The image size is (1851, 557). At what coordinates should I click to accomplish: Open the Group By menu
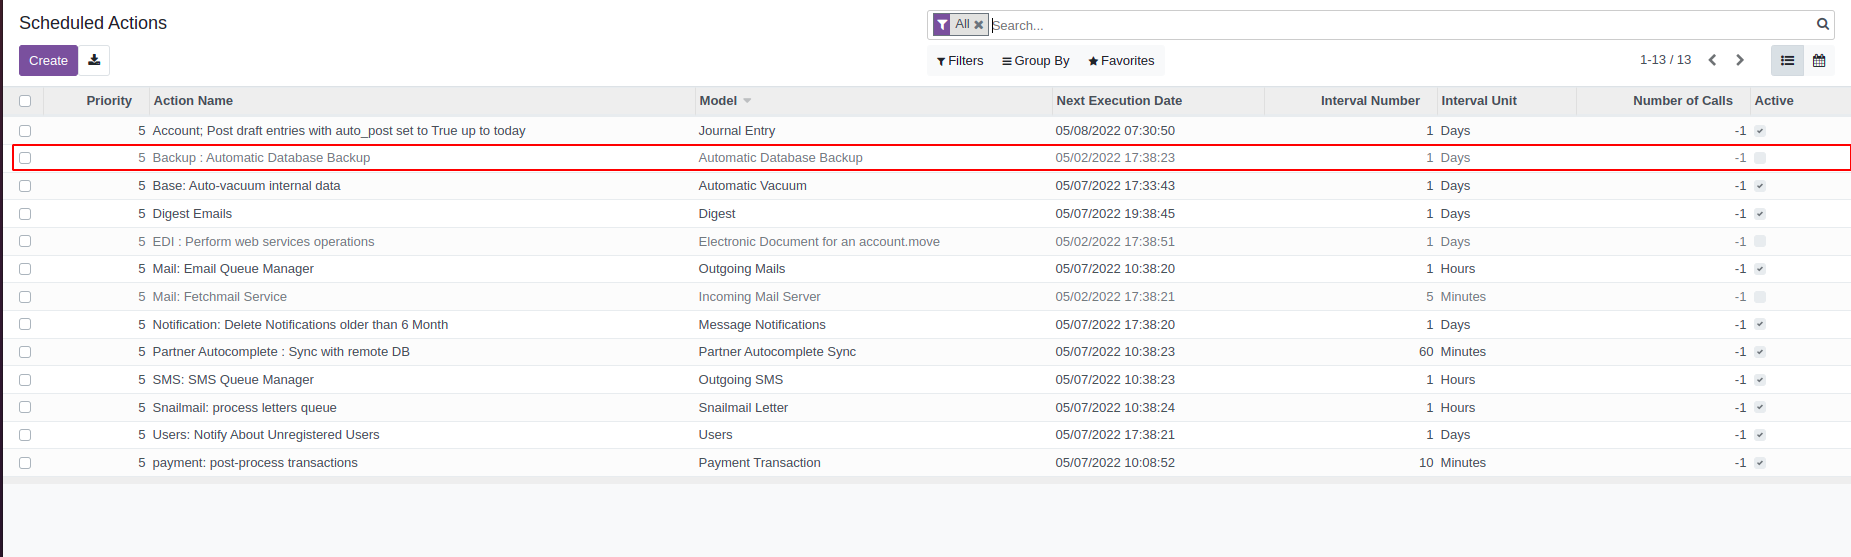[1036, 61]
